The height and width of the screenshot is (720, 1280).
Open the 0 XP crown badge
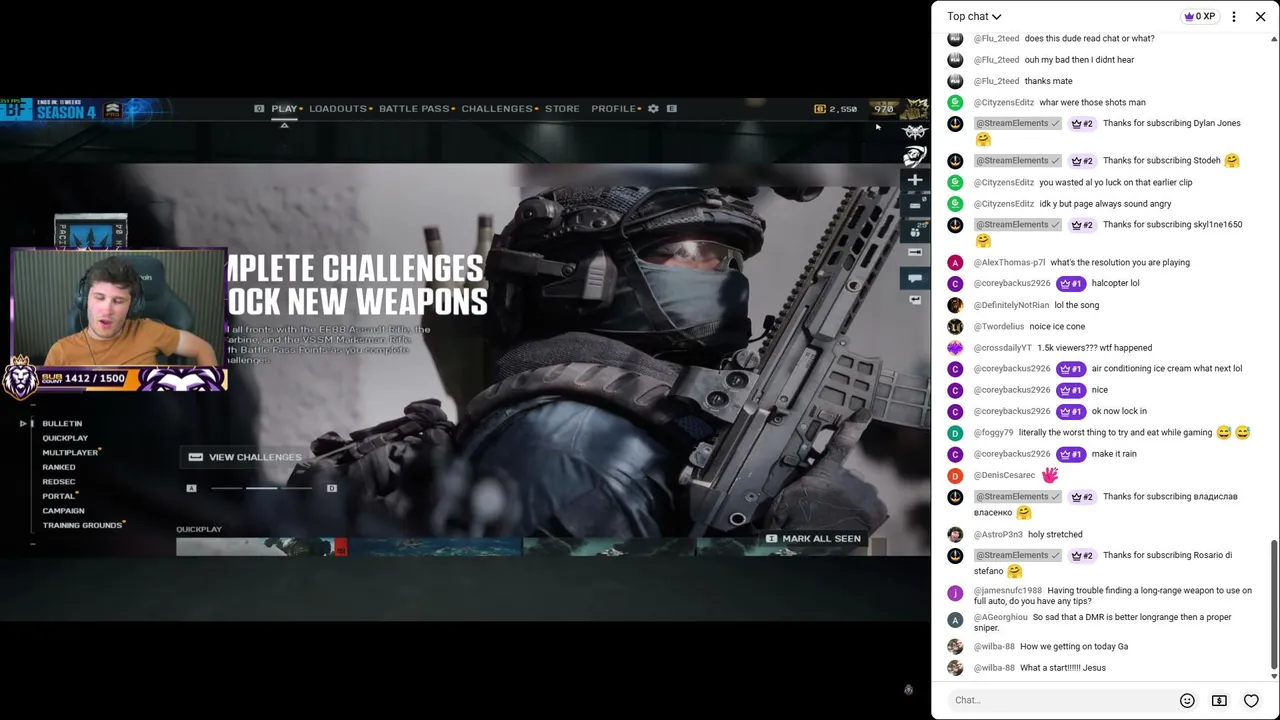point(1199,16)
